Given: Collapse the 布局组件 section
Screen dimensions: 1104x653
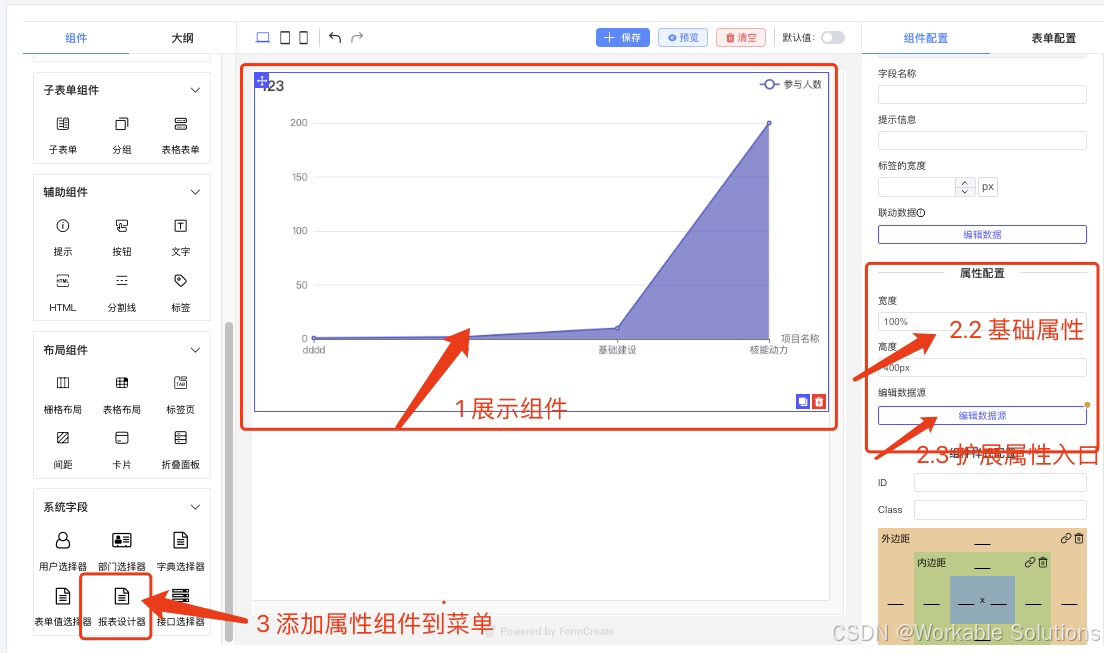Looking at the screenshot, I should click(195, 349).
